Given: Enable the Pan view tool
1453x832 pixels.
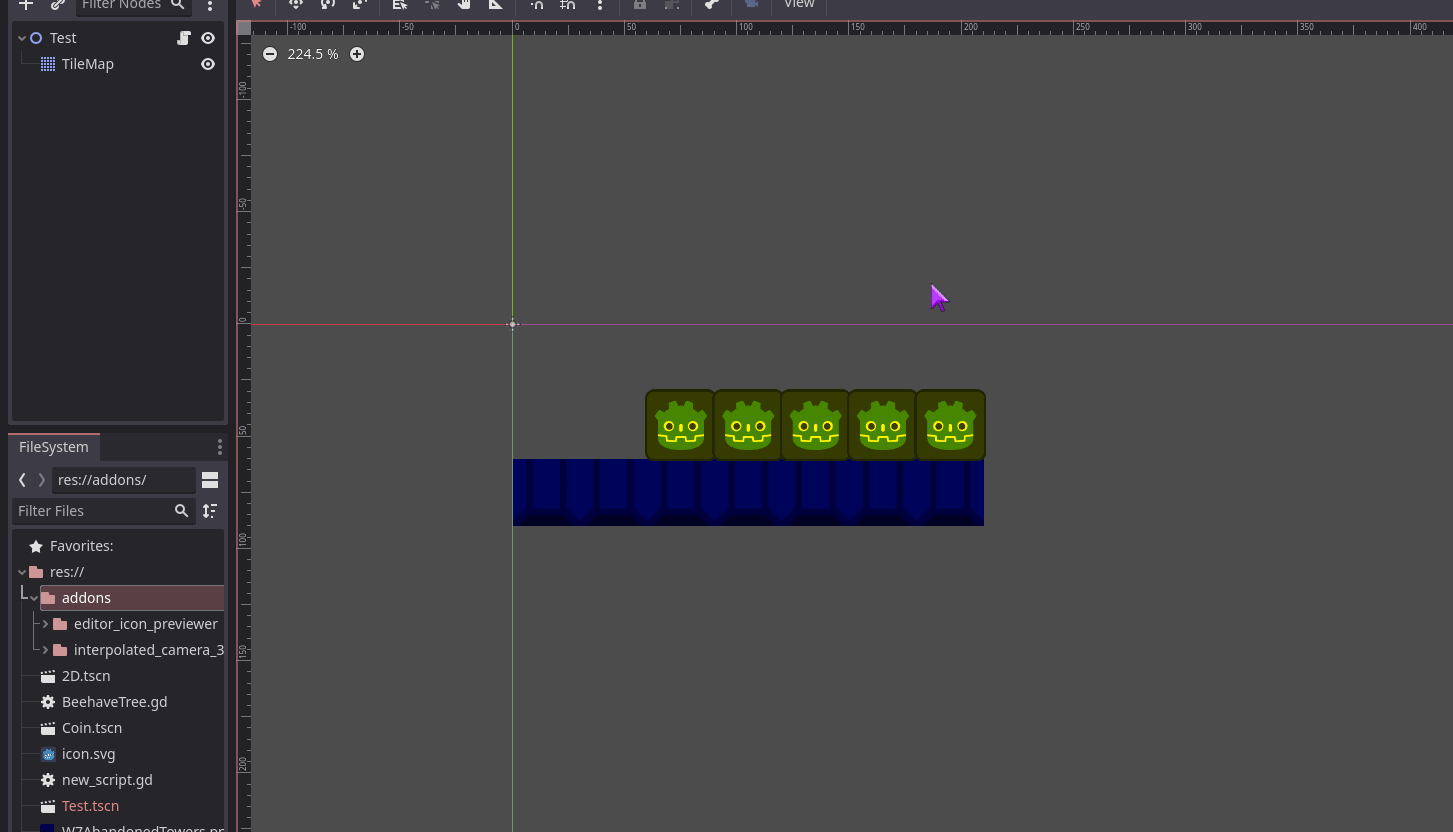Looking at the screenshot, I should (463, 5).
